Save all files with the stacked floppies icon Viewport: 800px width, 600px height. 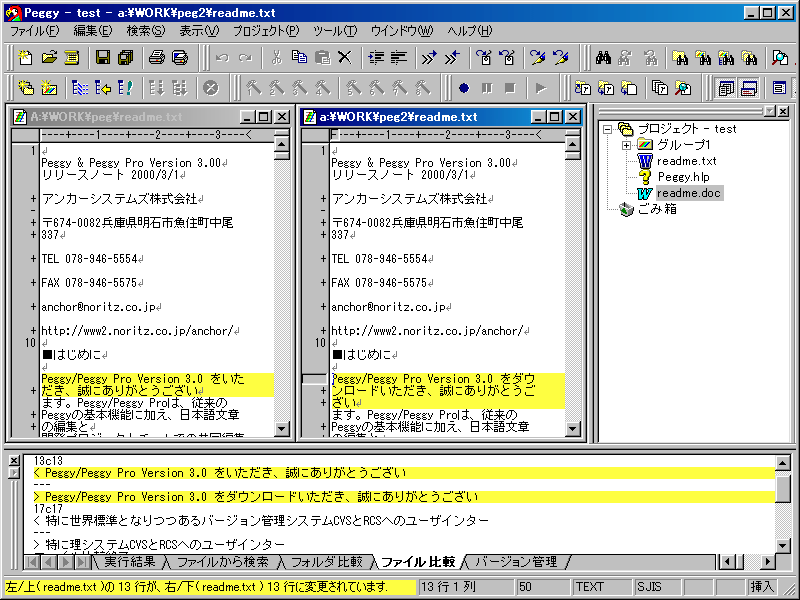pyautogui.click(x=126, y=58)
